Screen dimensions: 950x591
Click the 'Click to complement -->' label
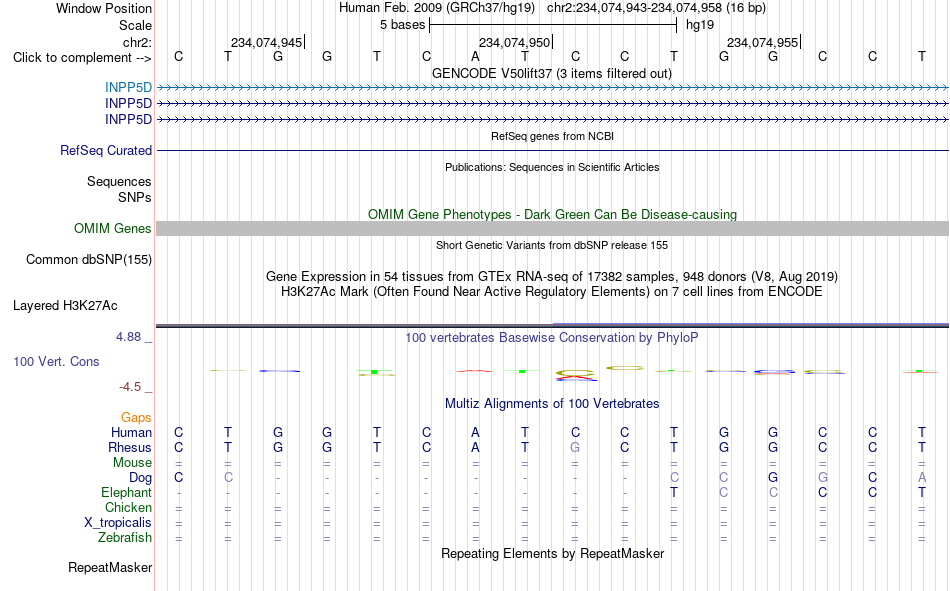[x=82, y=58]
